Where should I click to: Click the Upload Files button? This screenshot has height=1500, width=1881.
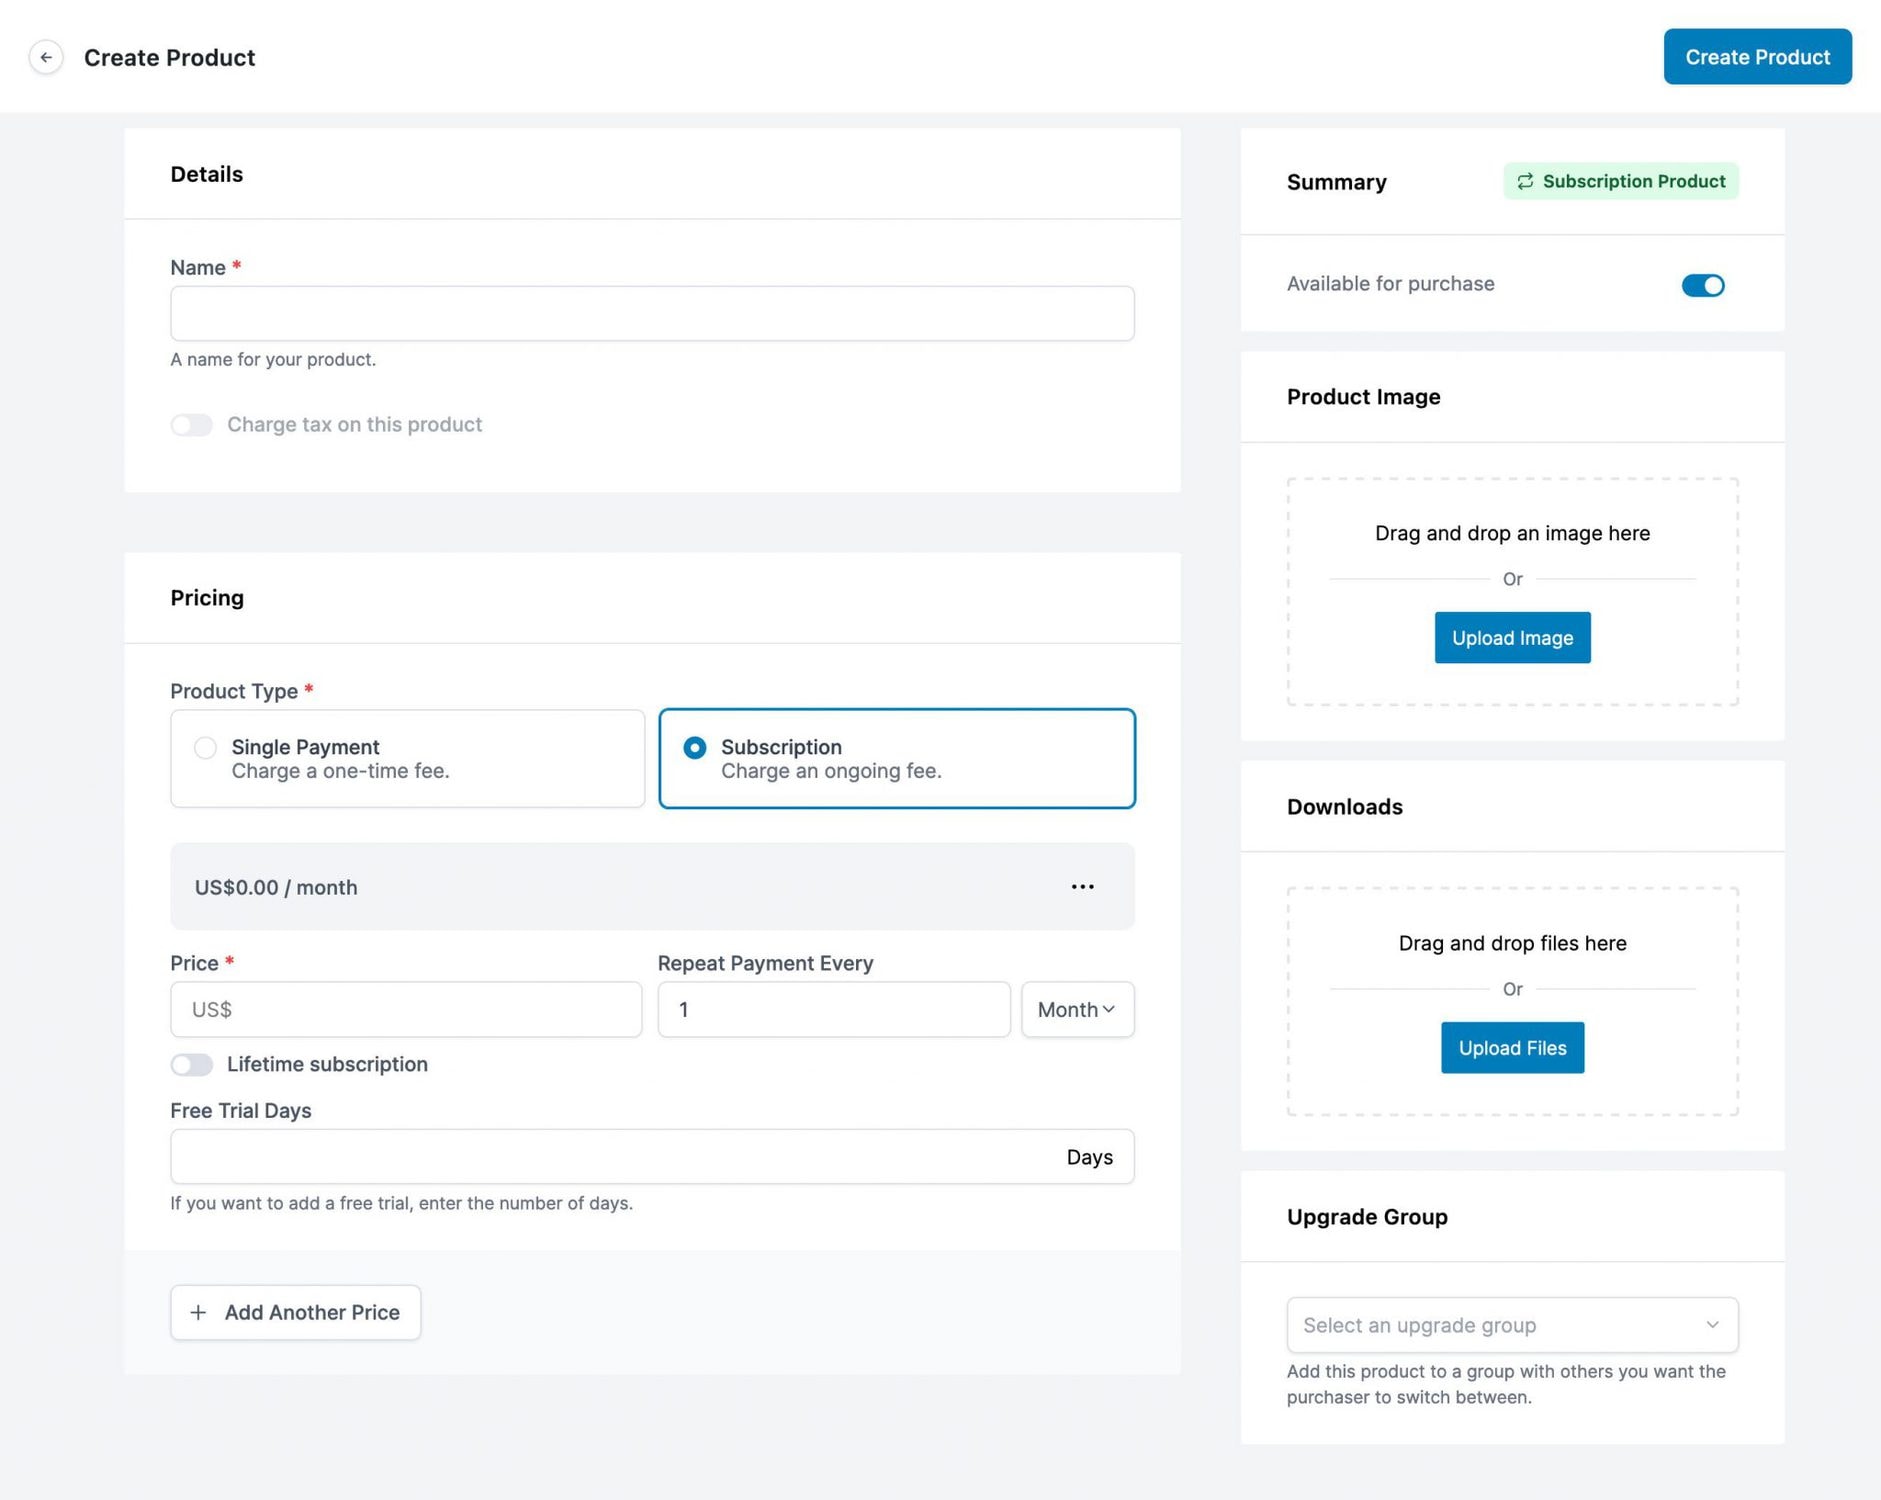[x=1512, y=1048]
